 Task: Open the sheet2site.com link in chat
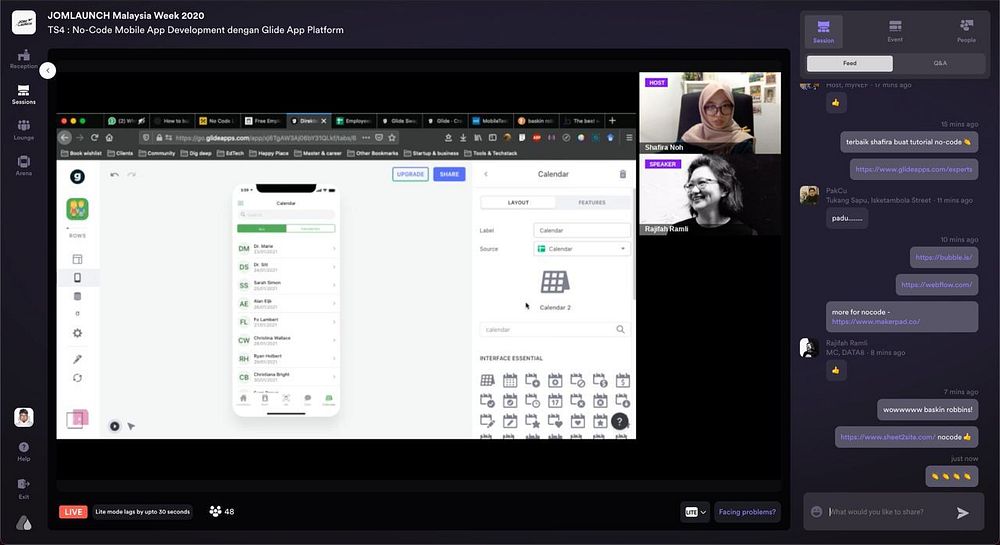[x=888, y=437]
